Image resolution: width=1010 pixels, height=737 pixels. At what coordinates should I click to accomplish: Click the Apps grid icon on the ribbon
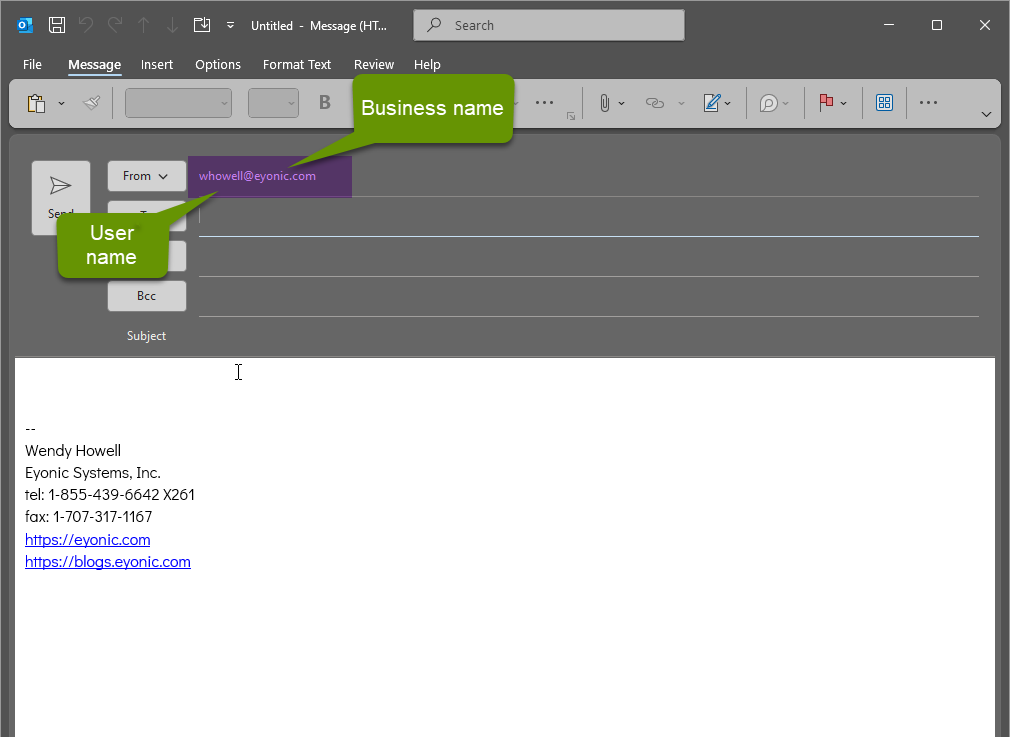click(x=884, y=103)
